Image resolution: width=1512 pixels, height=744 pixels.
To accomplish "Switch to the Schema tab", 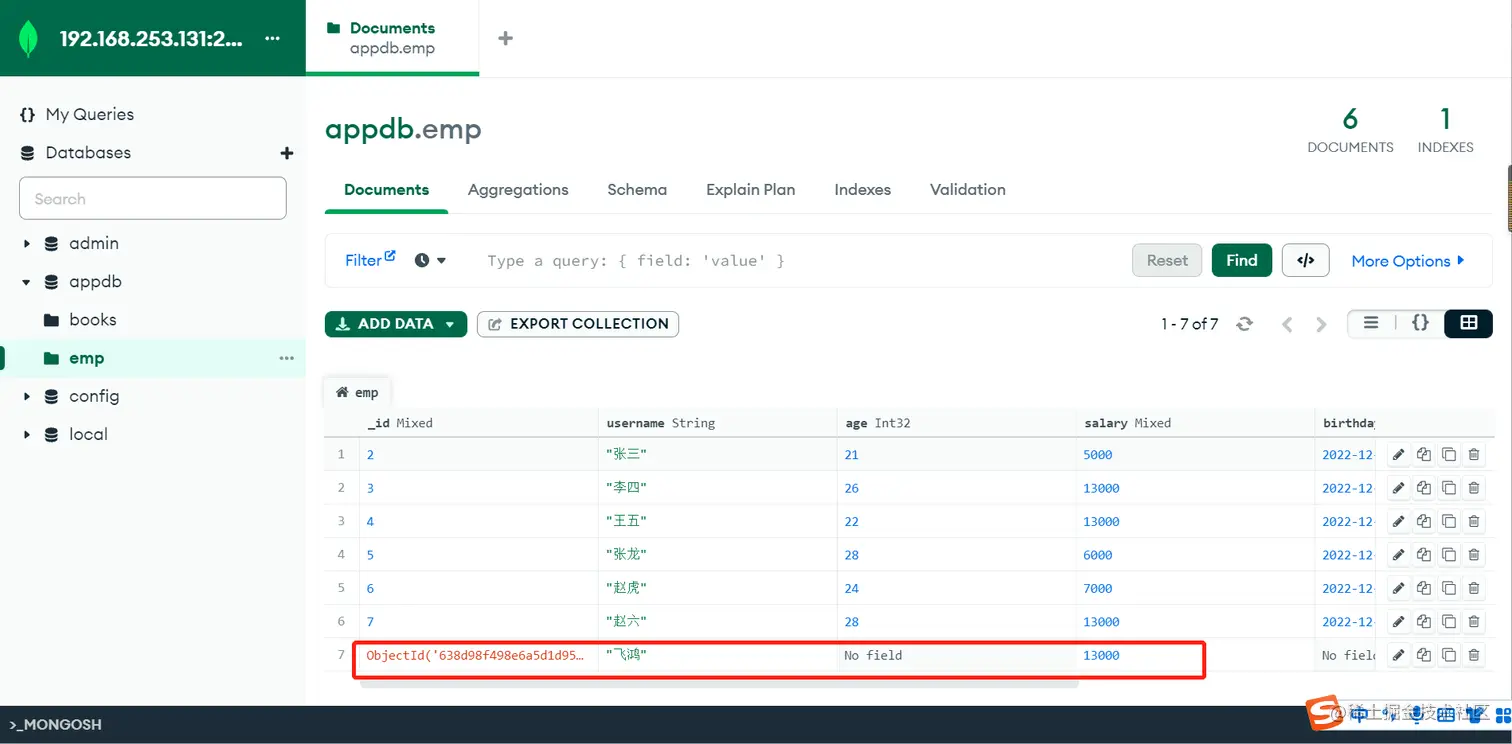I will (x=637, y=190).
